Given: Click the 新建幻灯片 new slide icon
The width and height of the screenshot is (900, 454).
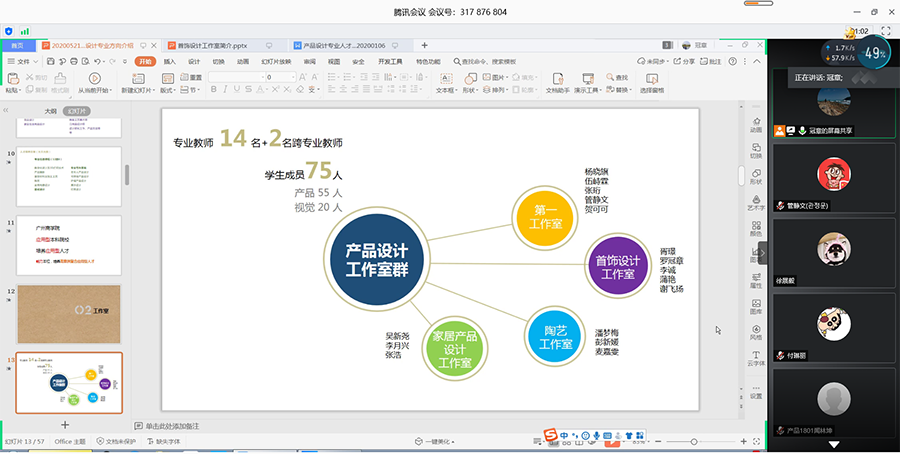Looking at the screenshot, I should [140, 78].
